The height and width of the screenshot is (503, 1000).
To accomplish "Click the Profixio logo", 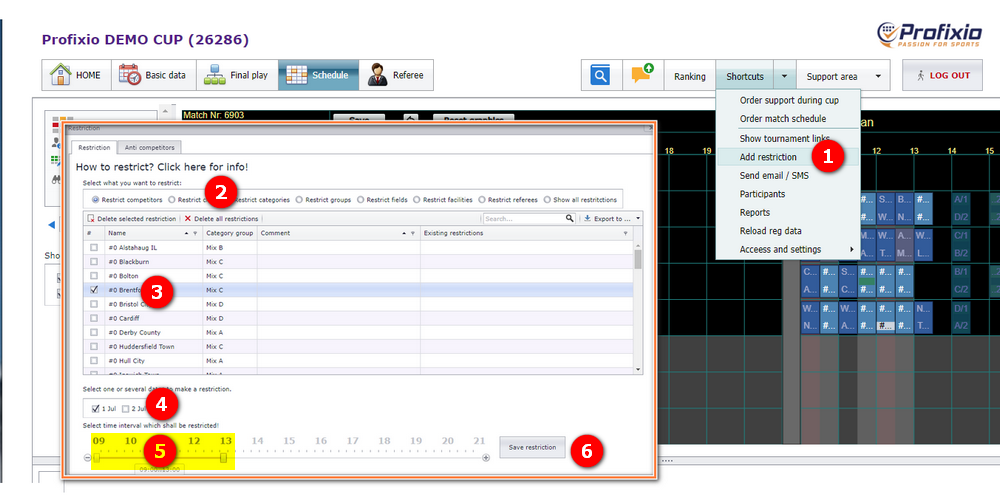I will [x=930, y=35].
